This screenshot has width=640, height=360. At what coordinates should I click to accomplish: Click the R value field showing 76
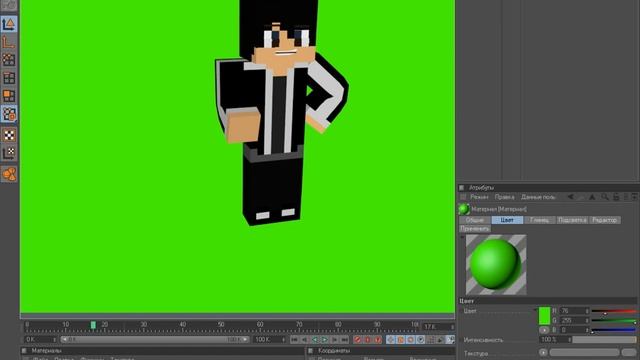pos(573,311)
